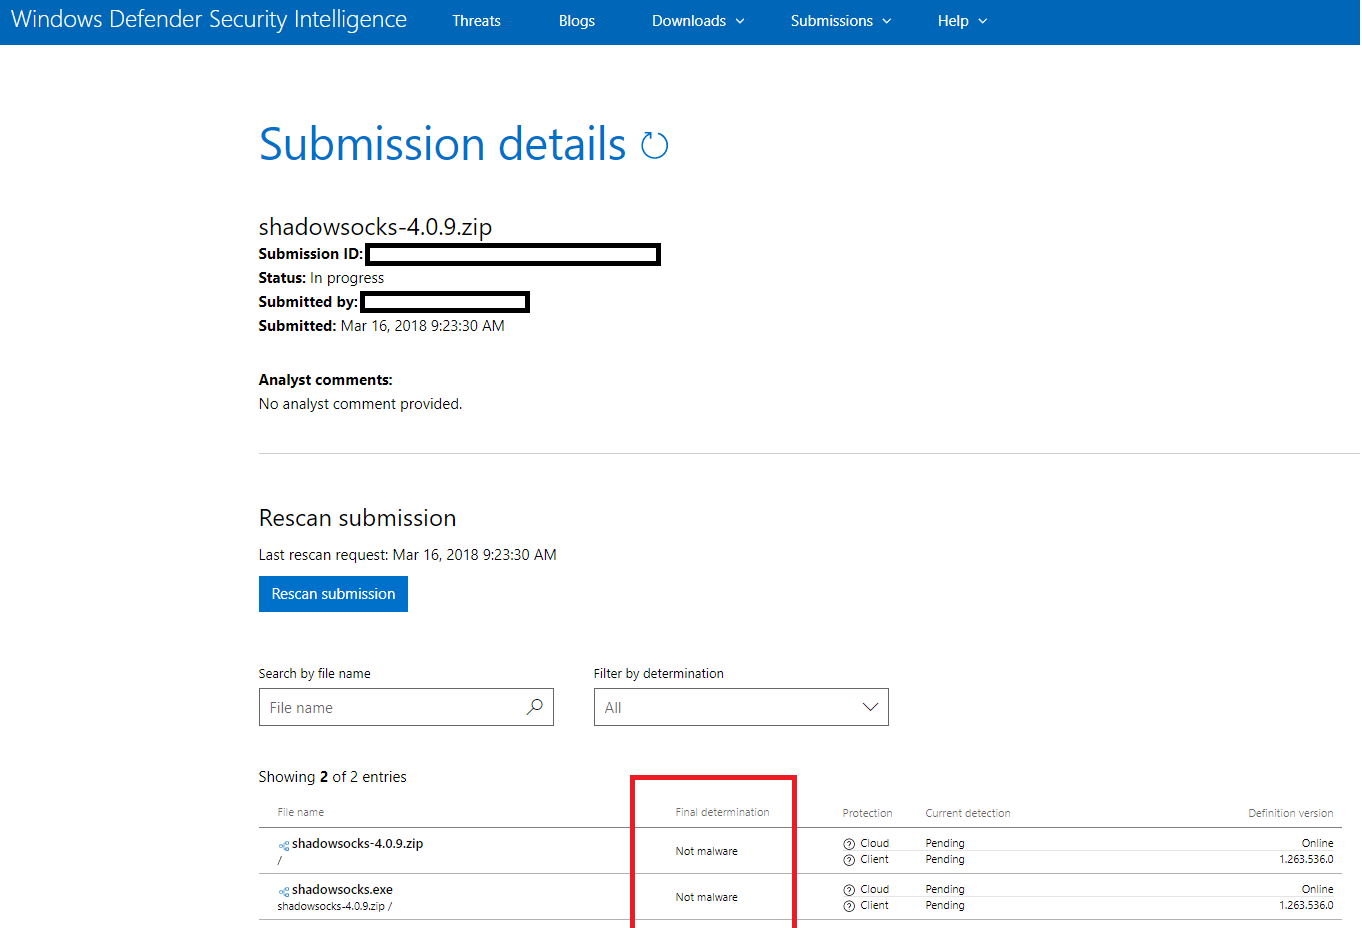Viewport: 1362px width, 928px height.
Task: Click the file icon next to shadowsocks.exe
Action: tap(284, 892)
